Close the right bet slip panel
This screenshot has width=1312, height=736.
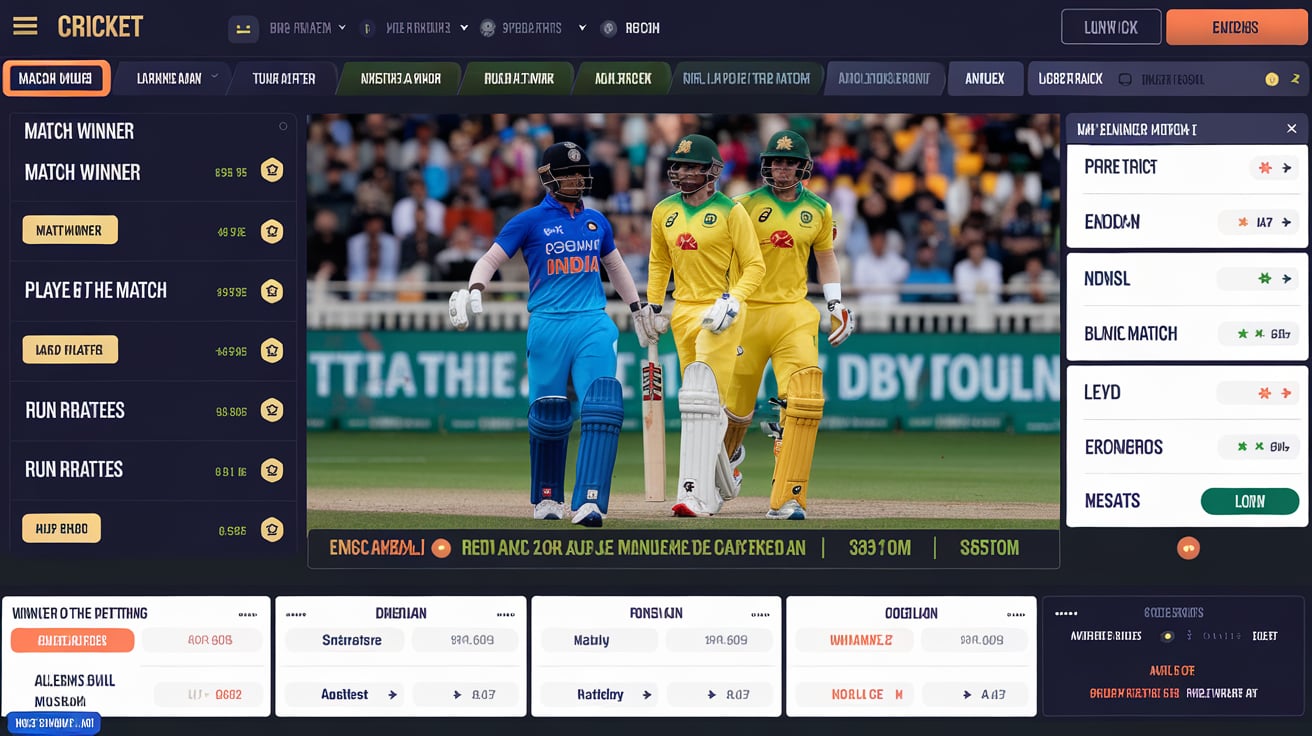(x=1291, y=129)
